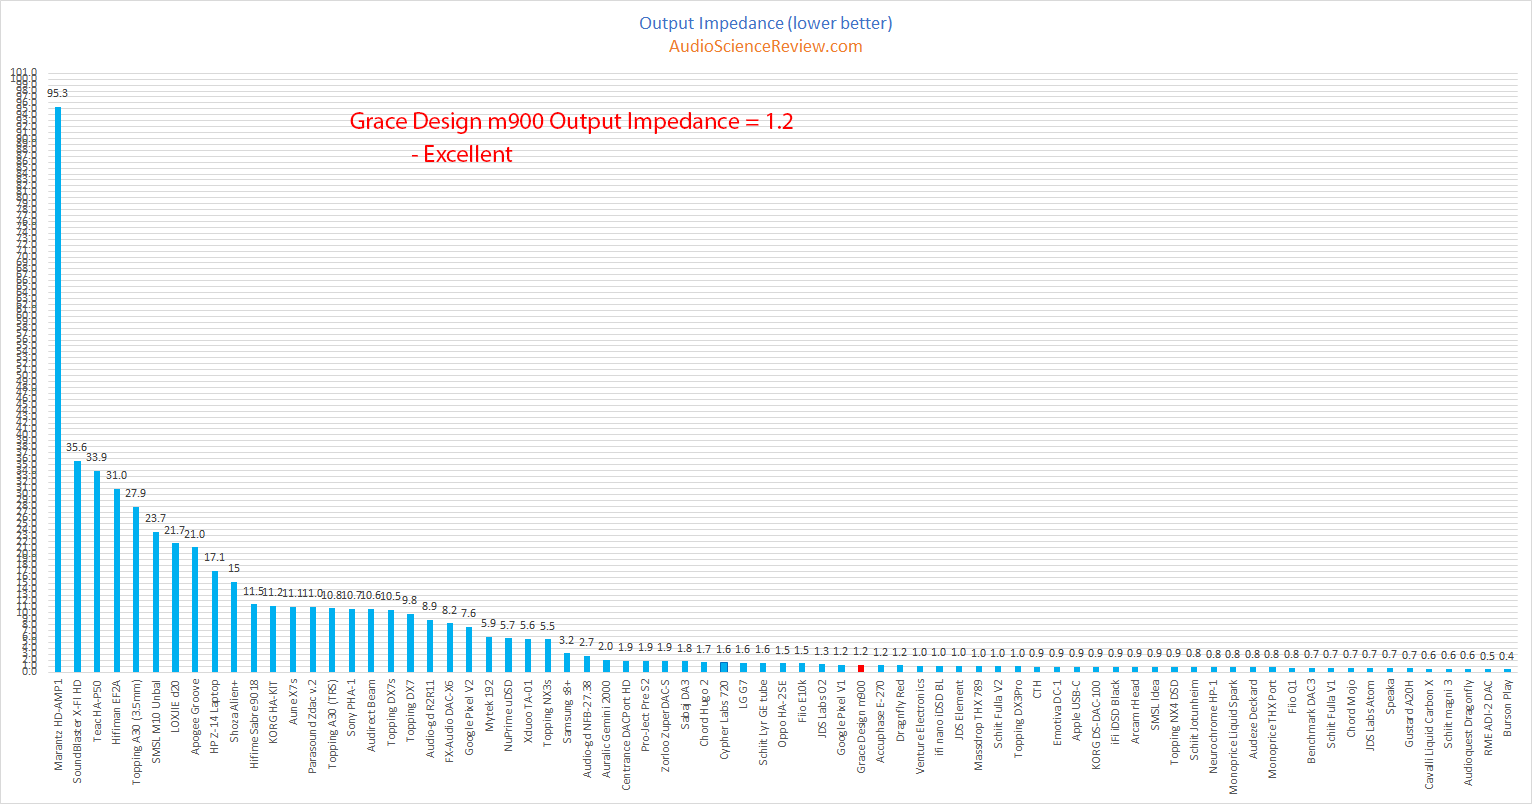
Task: Click the 2.7 data label
Action: 586,643
